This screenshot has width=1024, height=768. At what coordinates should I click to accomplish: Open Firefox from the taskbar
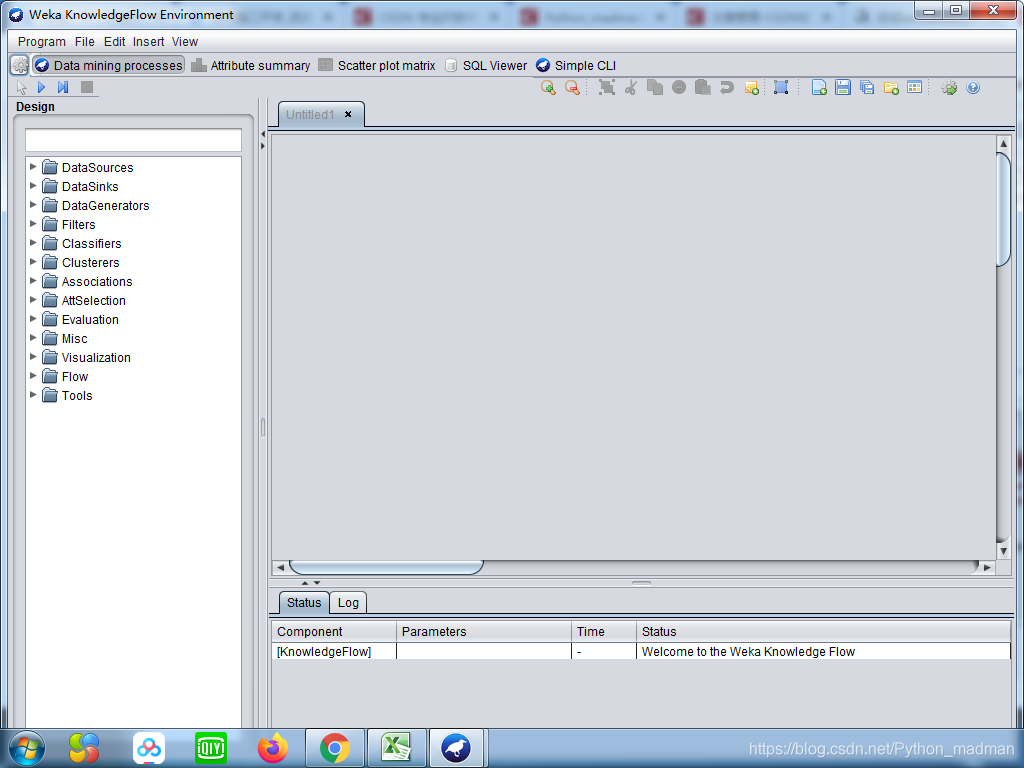click(x=272, y=748)
